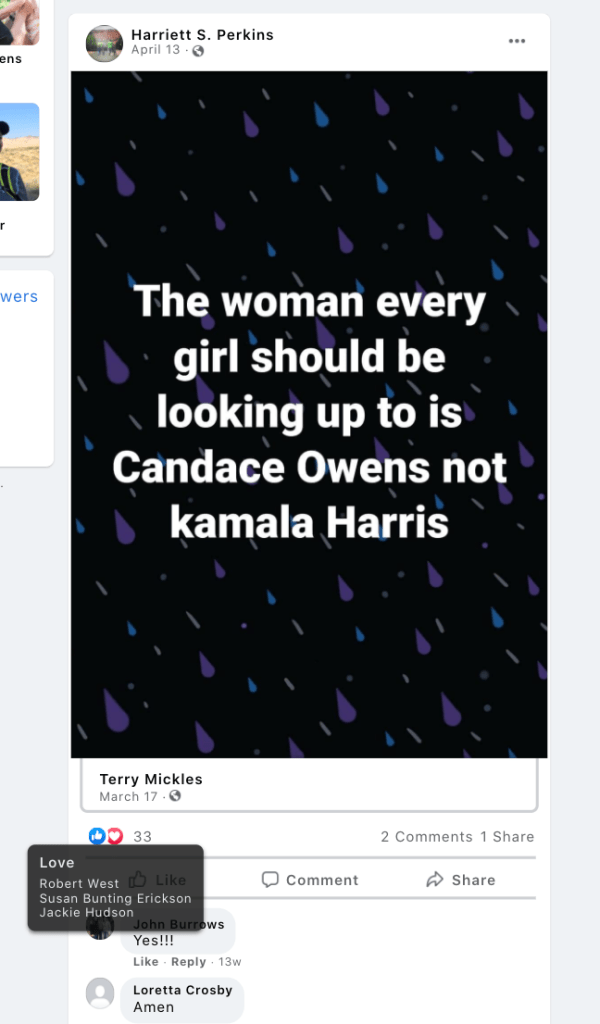
Task: Open Loretta Crosby's profile name
Action: (x=182, y=990)
